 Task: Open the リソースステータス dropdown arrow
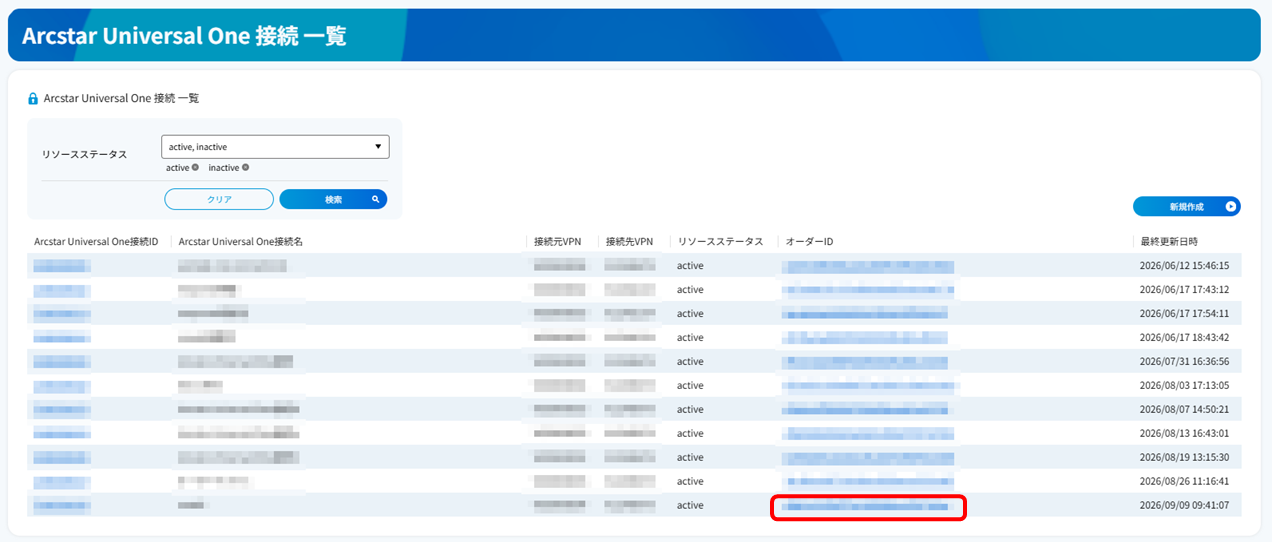point(378,147)
